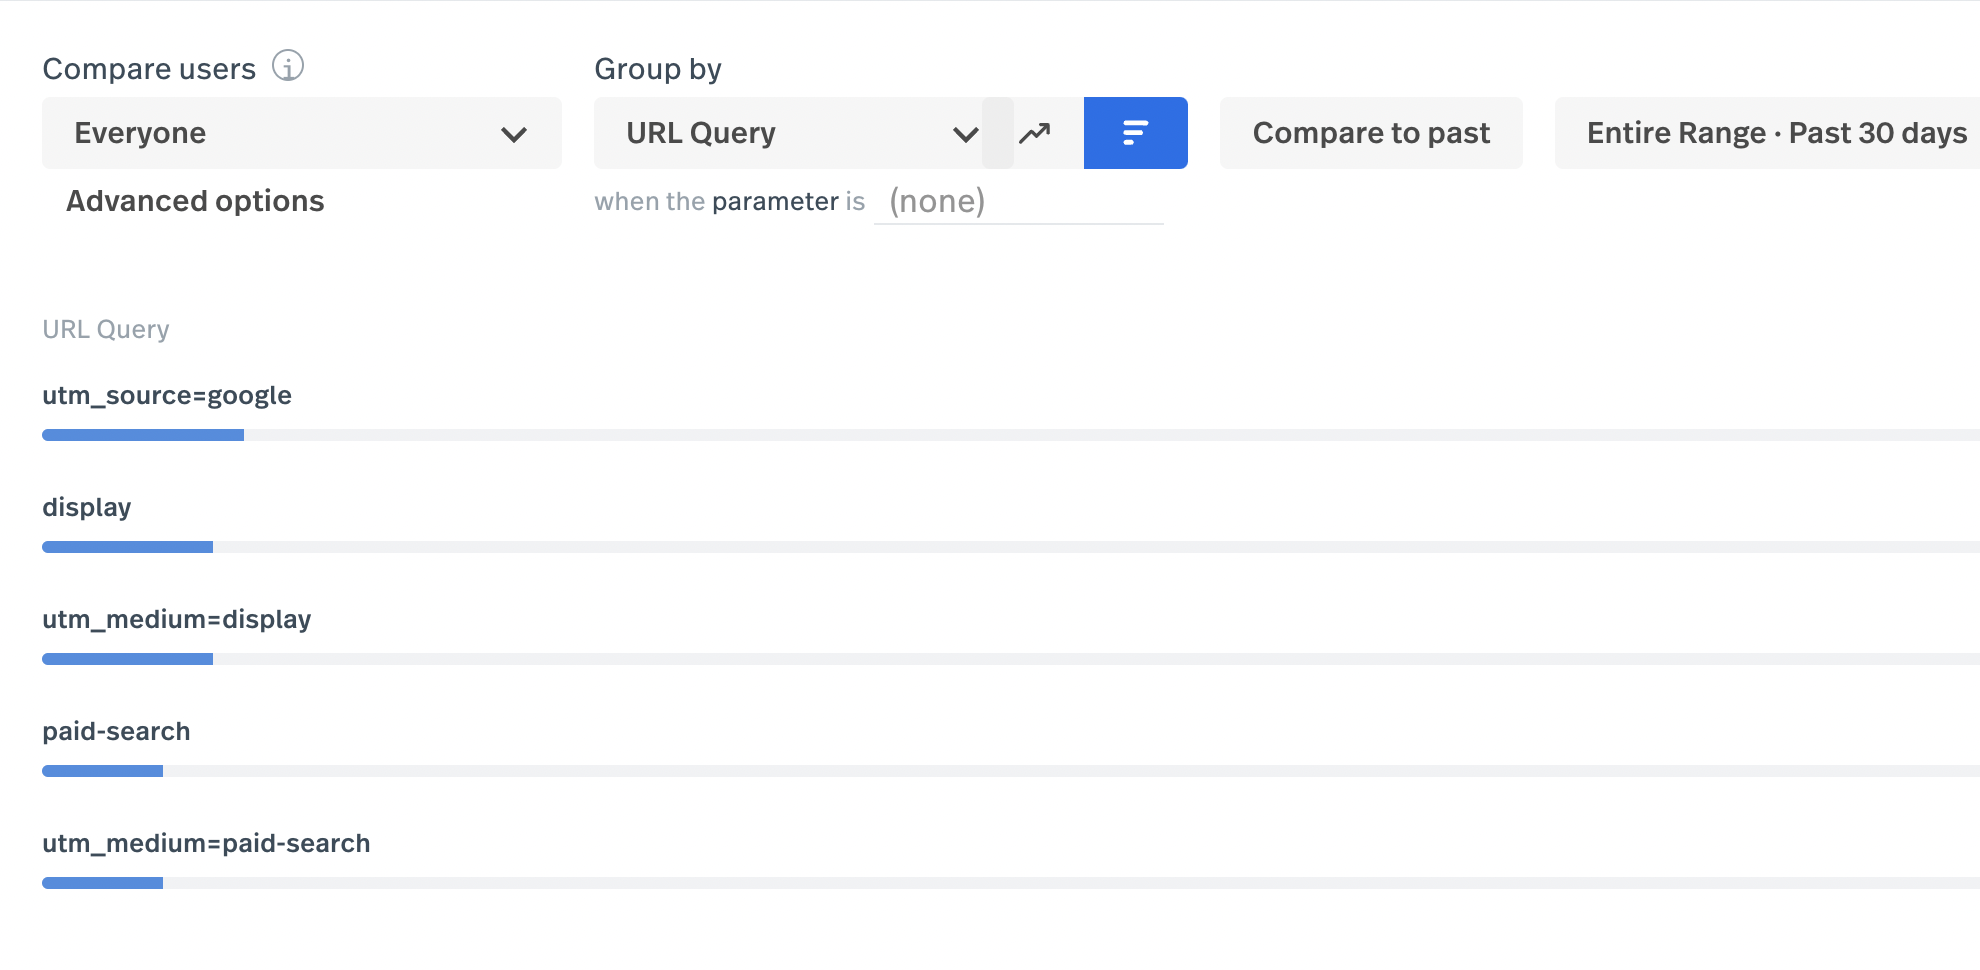
Task: Click the parameter (none) input field
Action: (x=1018, y=202)
